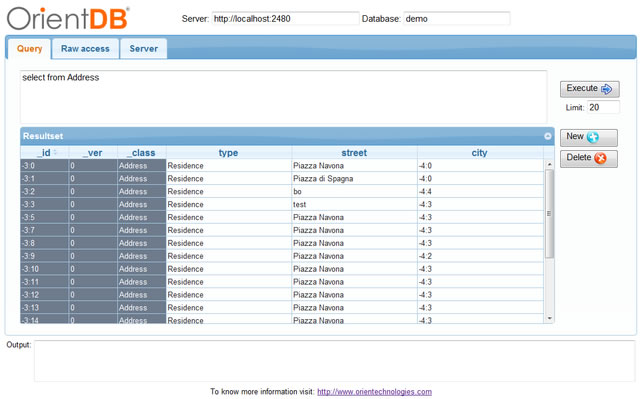Screen dimensions: 640x399
Task: Focus the Server URL field
Action: pyautogui.click(x=285, y=19)
